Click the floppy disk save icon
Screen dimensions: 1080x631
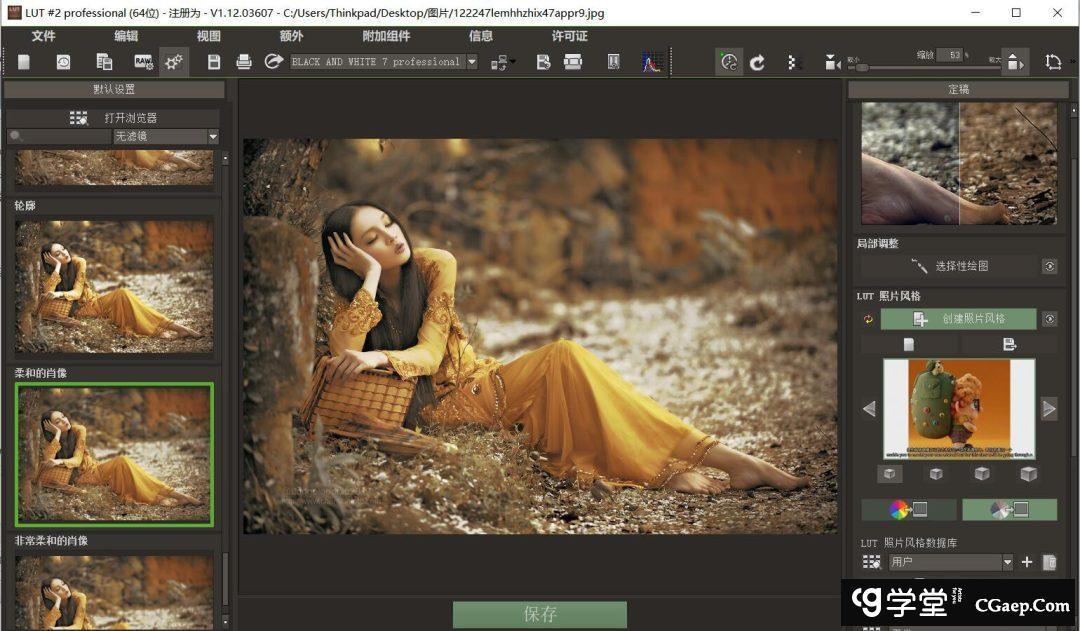pos(213,62)
